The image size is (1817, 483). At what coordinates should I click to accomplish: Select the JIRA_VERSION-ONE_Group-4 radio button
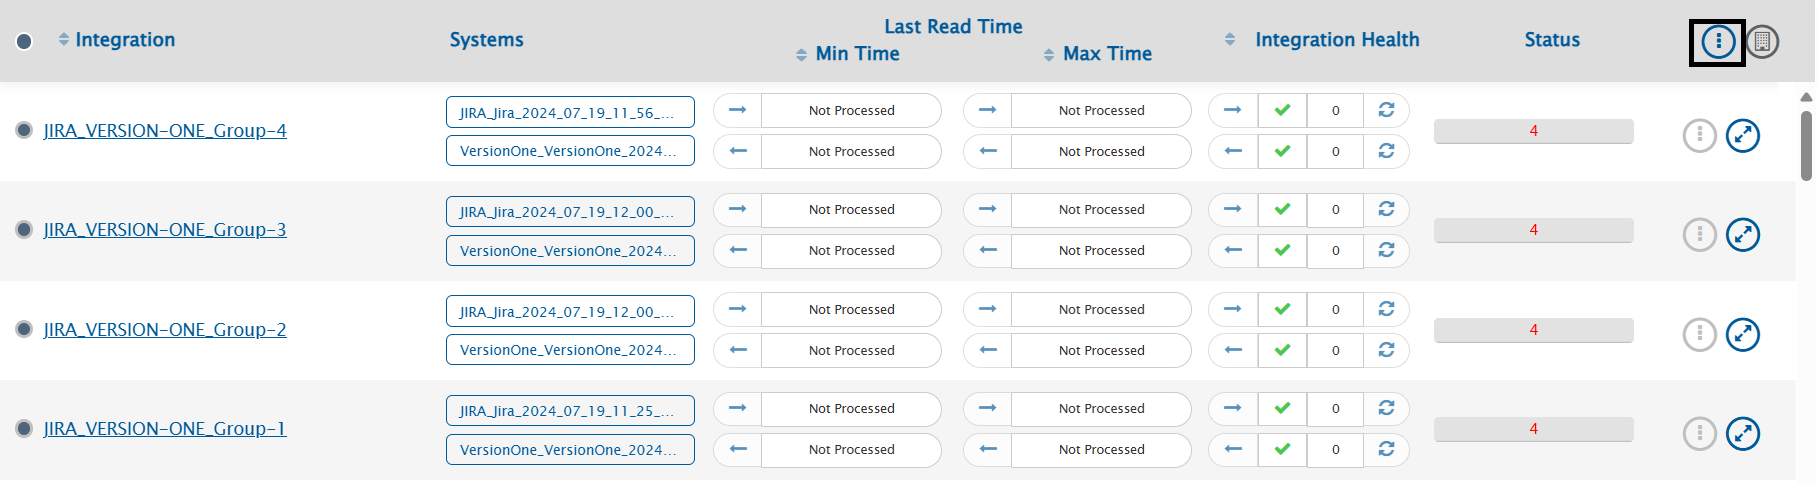click(24, 130)
